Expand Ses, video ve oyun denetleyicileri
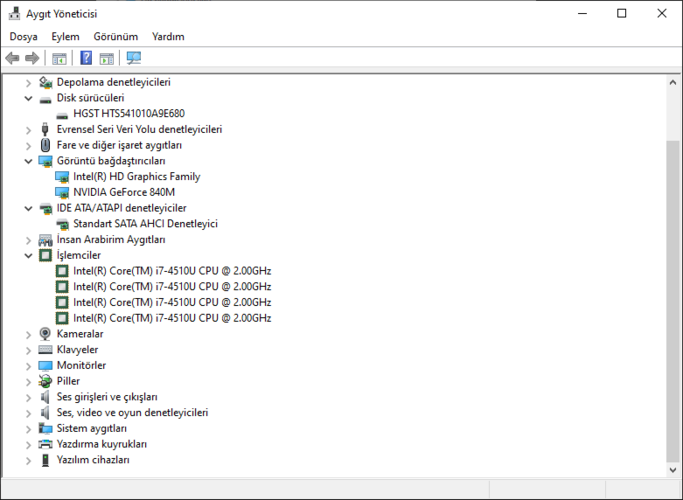 tap(28, 413)
